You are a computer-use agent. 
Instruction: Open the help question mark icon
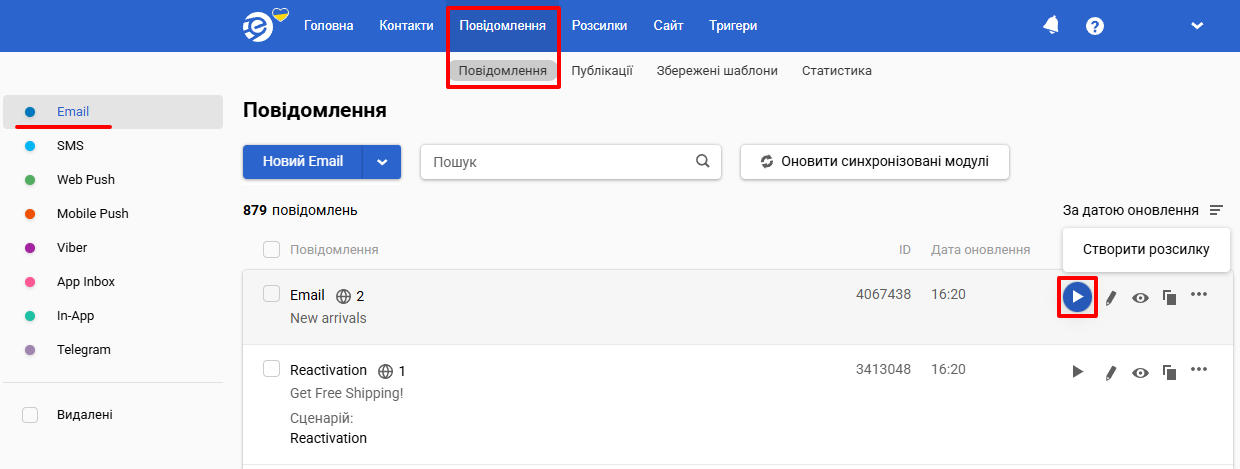[x=1095, y=26]
